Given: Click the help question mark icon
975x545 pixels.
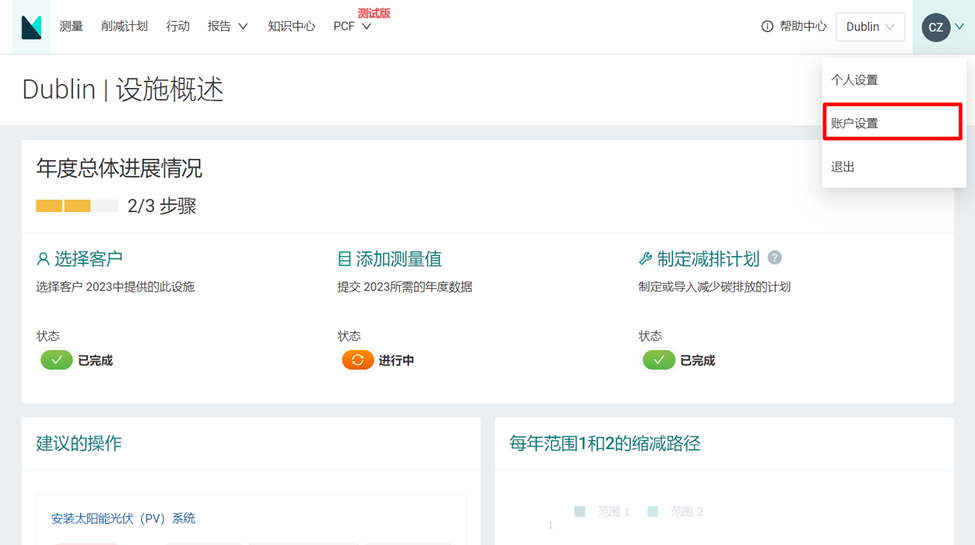Looking at the screenshot, I should pos(774,258).
